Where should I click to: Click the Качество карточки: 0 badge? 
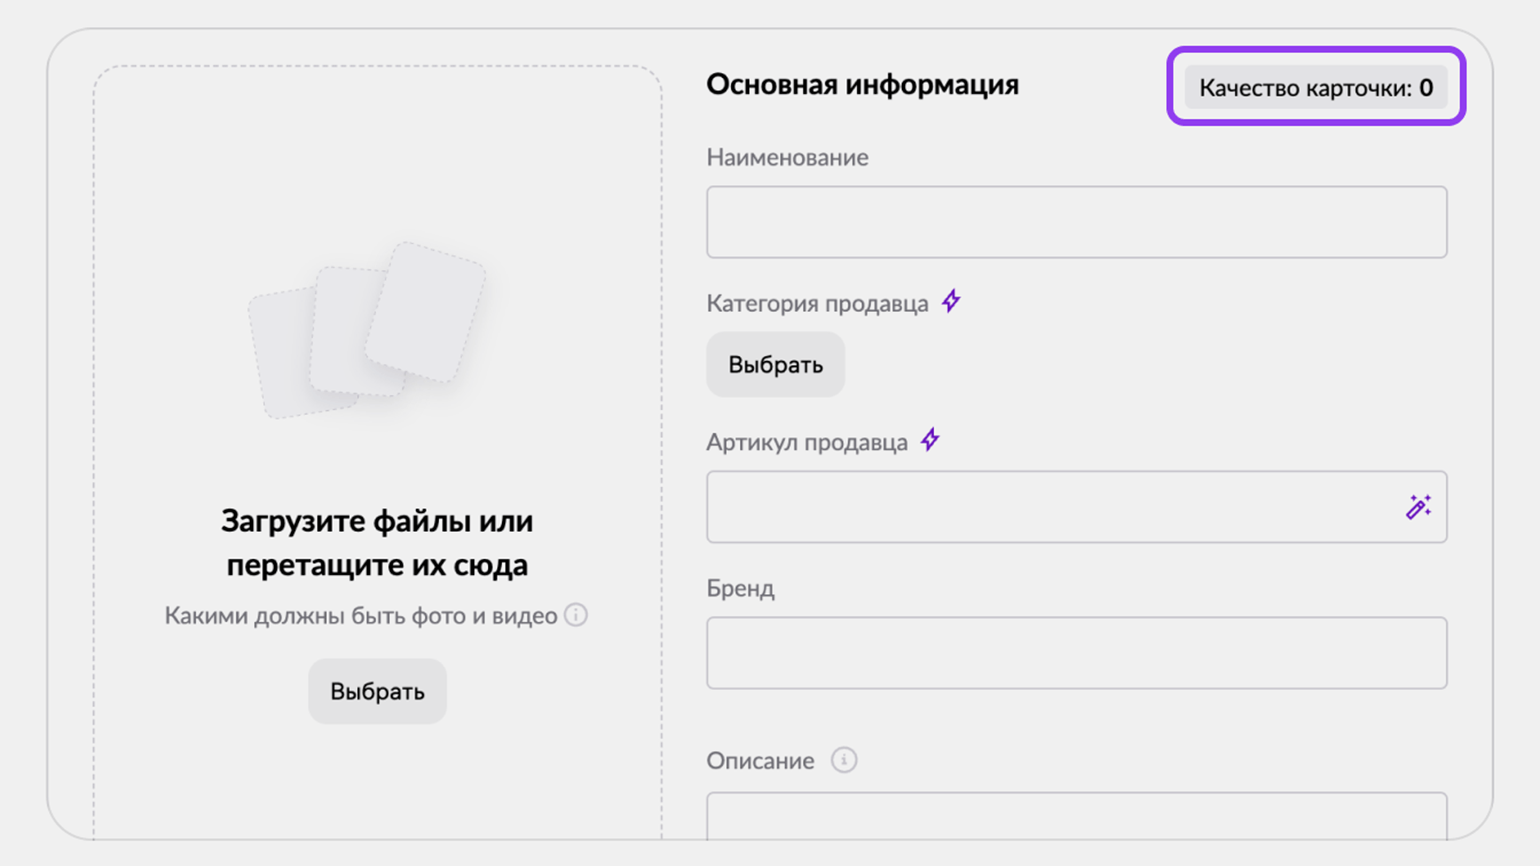tap(1316, 88)
